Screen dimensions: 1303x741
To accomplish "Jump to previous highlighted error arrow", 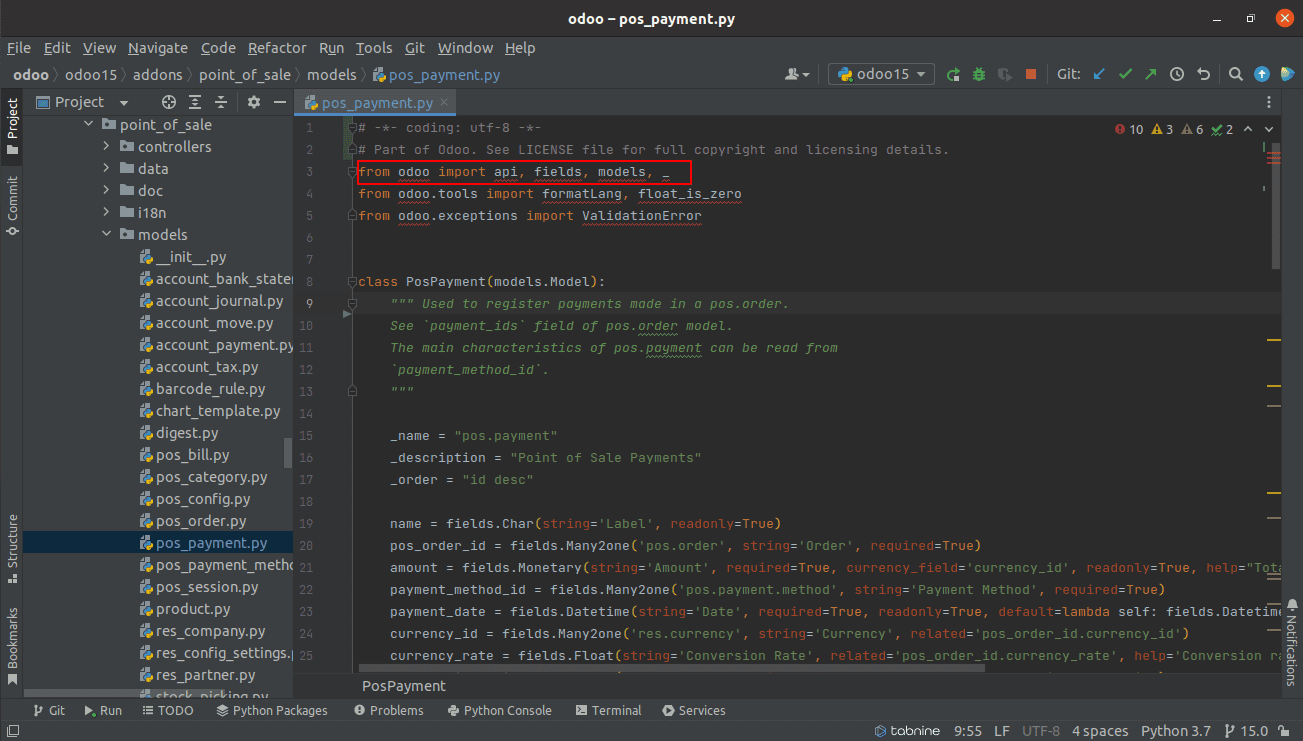I will point(1250,129).
